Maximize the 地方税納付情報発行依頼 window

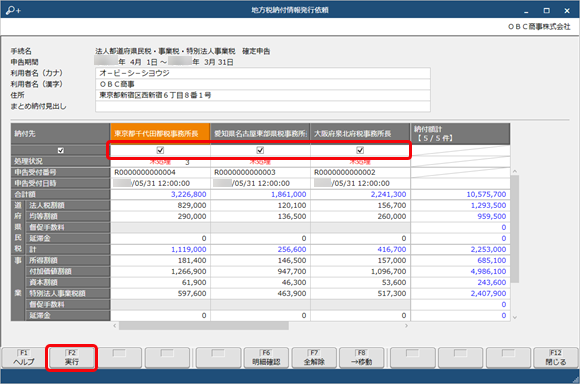tap(546, 11)
